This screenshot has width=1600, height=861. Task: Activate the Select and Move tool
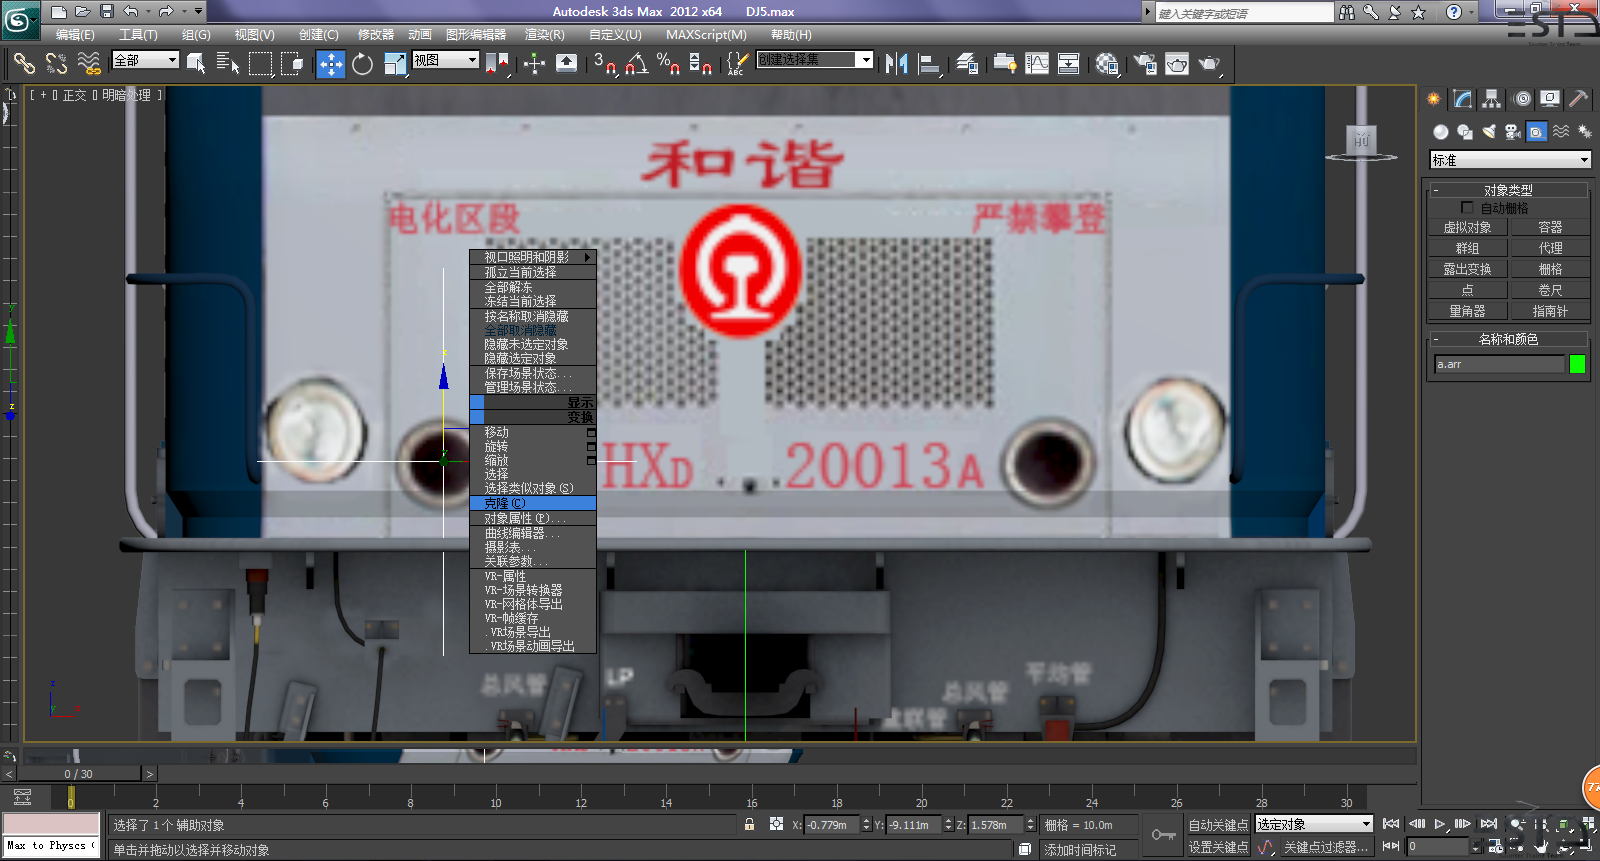click(331, 64)
